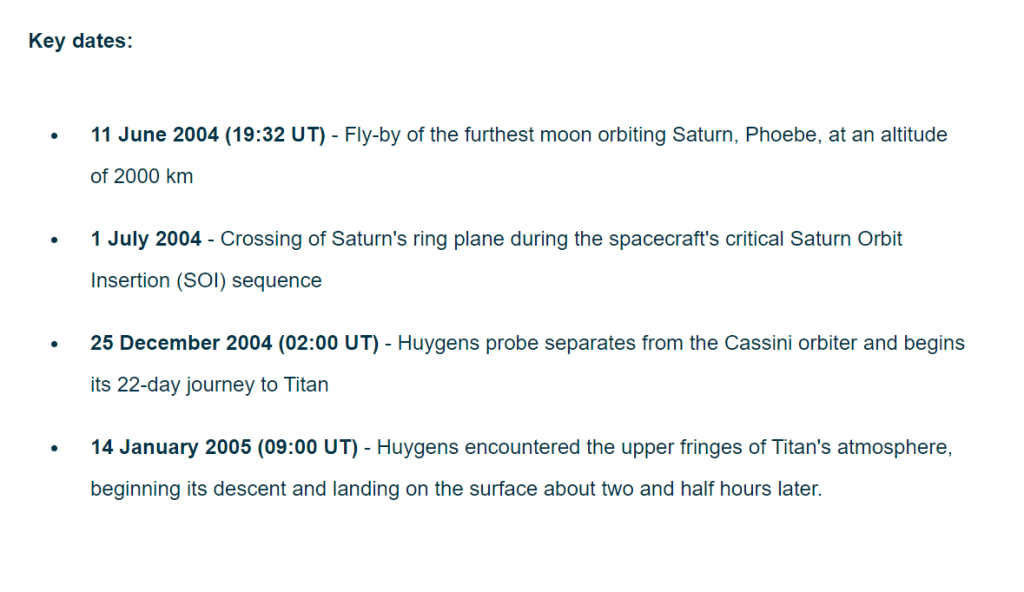Click the word 'Phoebe' in first entry
The width and height of the screenshot is (1024, 592).
pyautogui.click(x=780, y=135)
